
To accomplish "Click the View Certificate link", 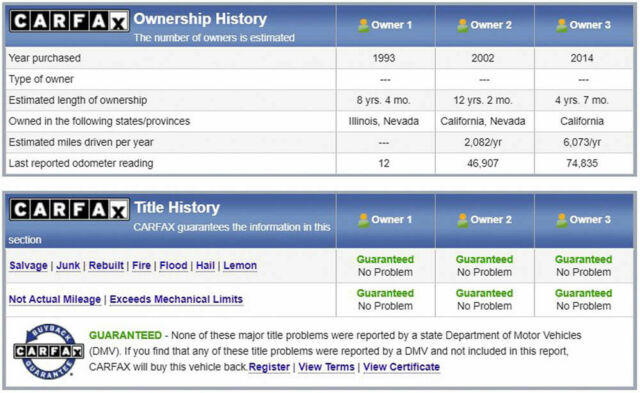I will (402, 367).
